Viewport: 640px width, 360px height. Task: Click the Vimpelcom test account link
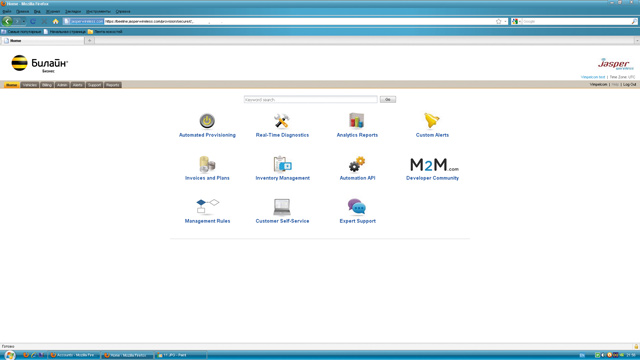coord(593,77)
